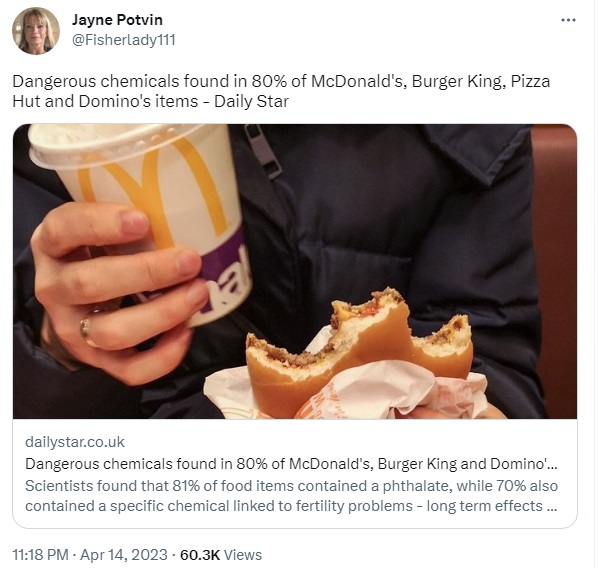Click the McDonald's golden arches cup in the photo

click(x=147, y=214)
